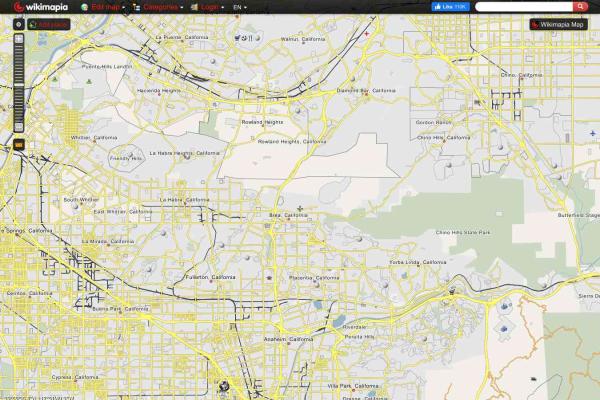The height and width of the screenshot is (400, 600).
Task: Select the La Habra, California label
Action: click(x=184, y=200)
